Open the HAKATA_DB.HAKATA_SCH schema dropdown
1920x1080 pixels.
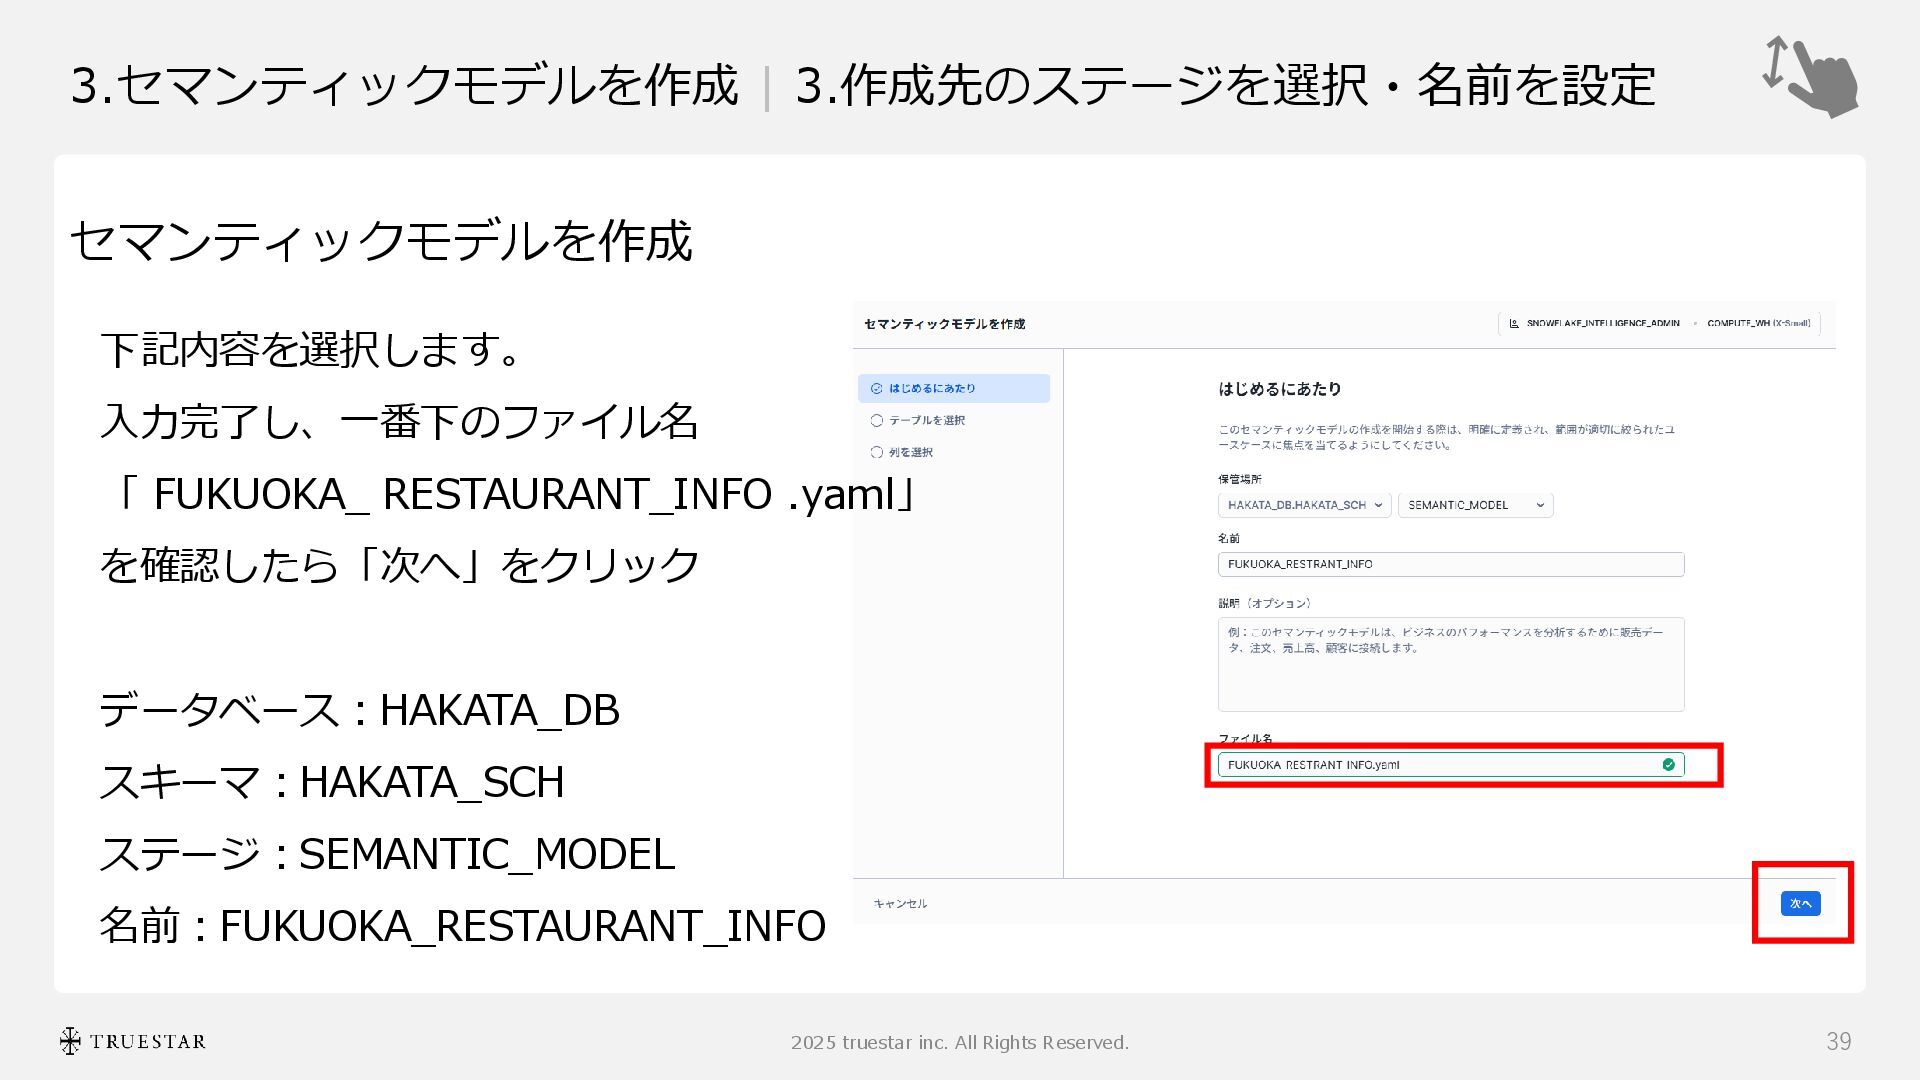coord(1304,505)
